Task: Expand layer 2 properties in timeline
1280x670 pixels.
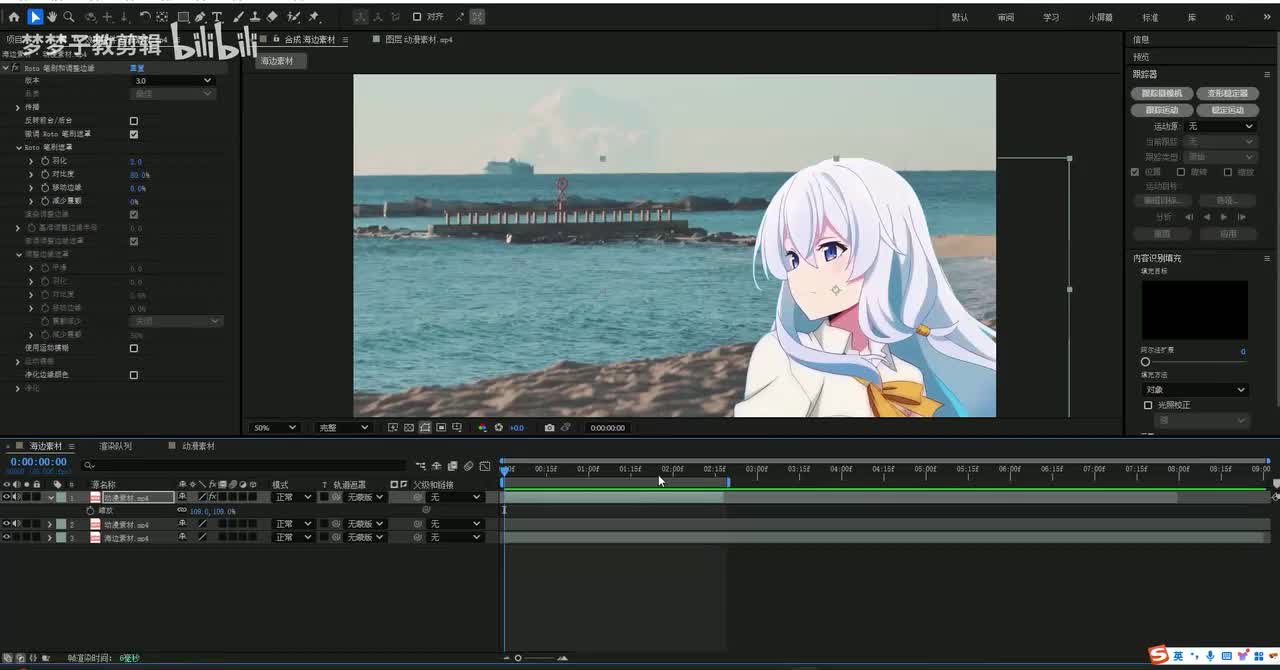Action: point(50,524)
